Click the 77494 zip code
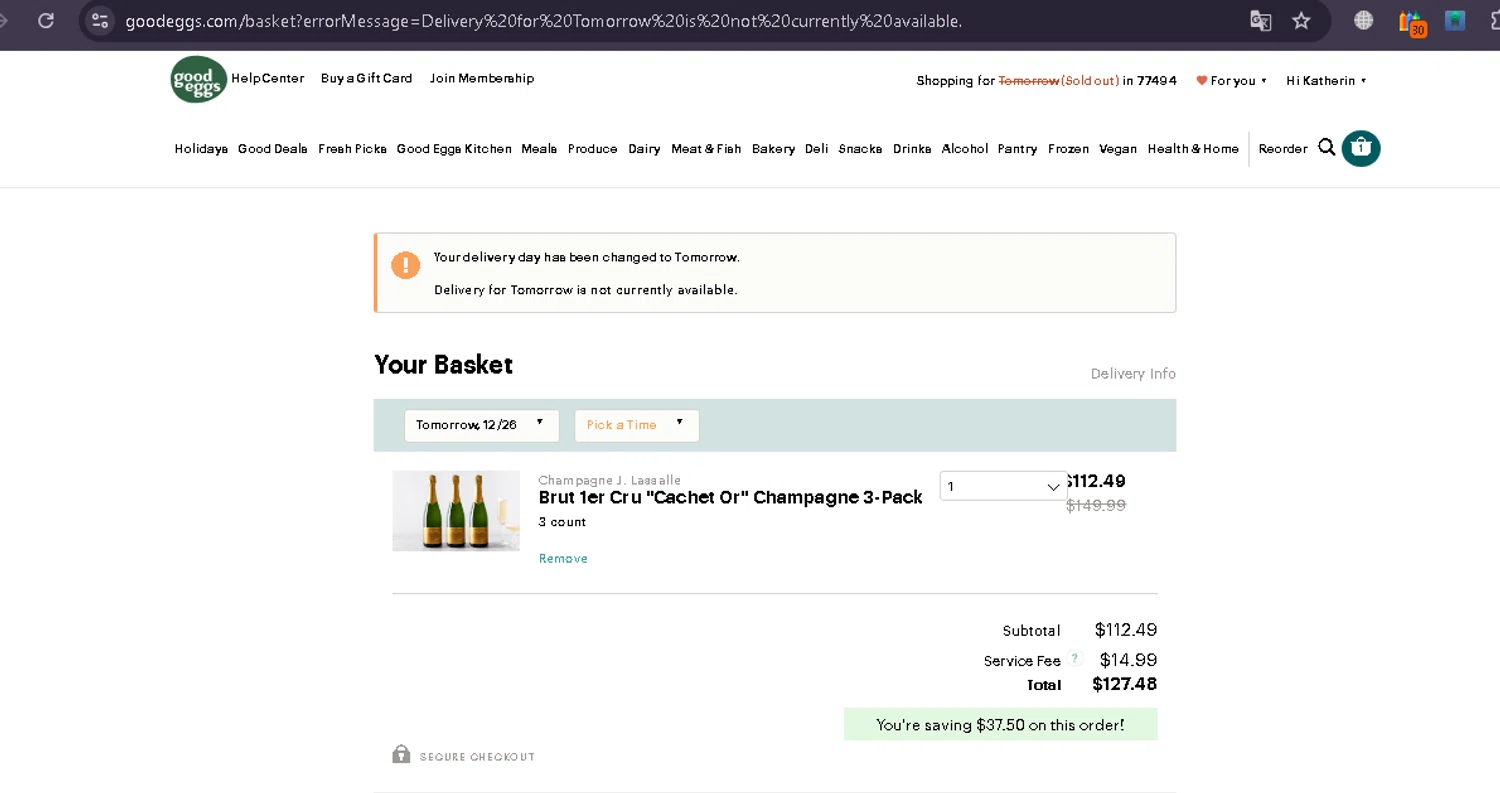This screenshot has height=793, width=1500. click(x=1157, y=81)
